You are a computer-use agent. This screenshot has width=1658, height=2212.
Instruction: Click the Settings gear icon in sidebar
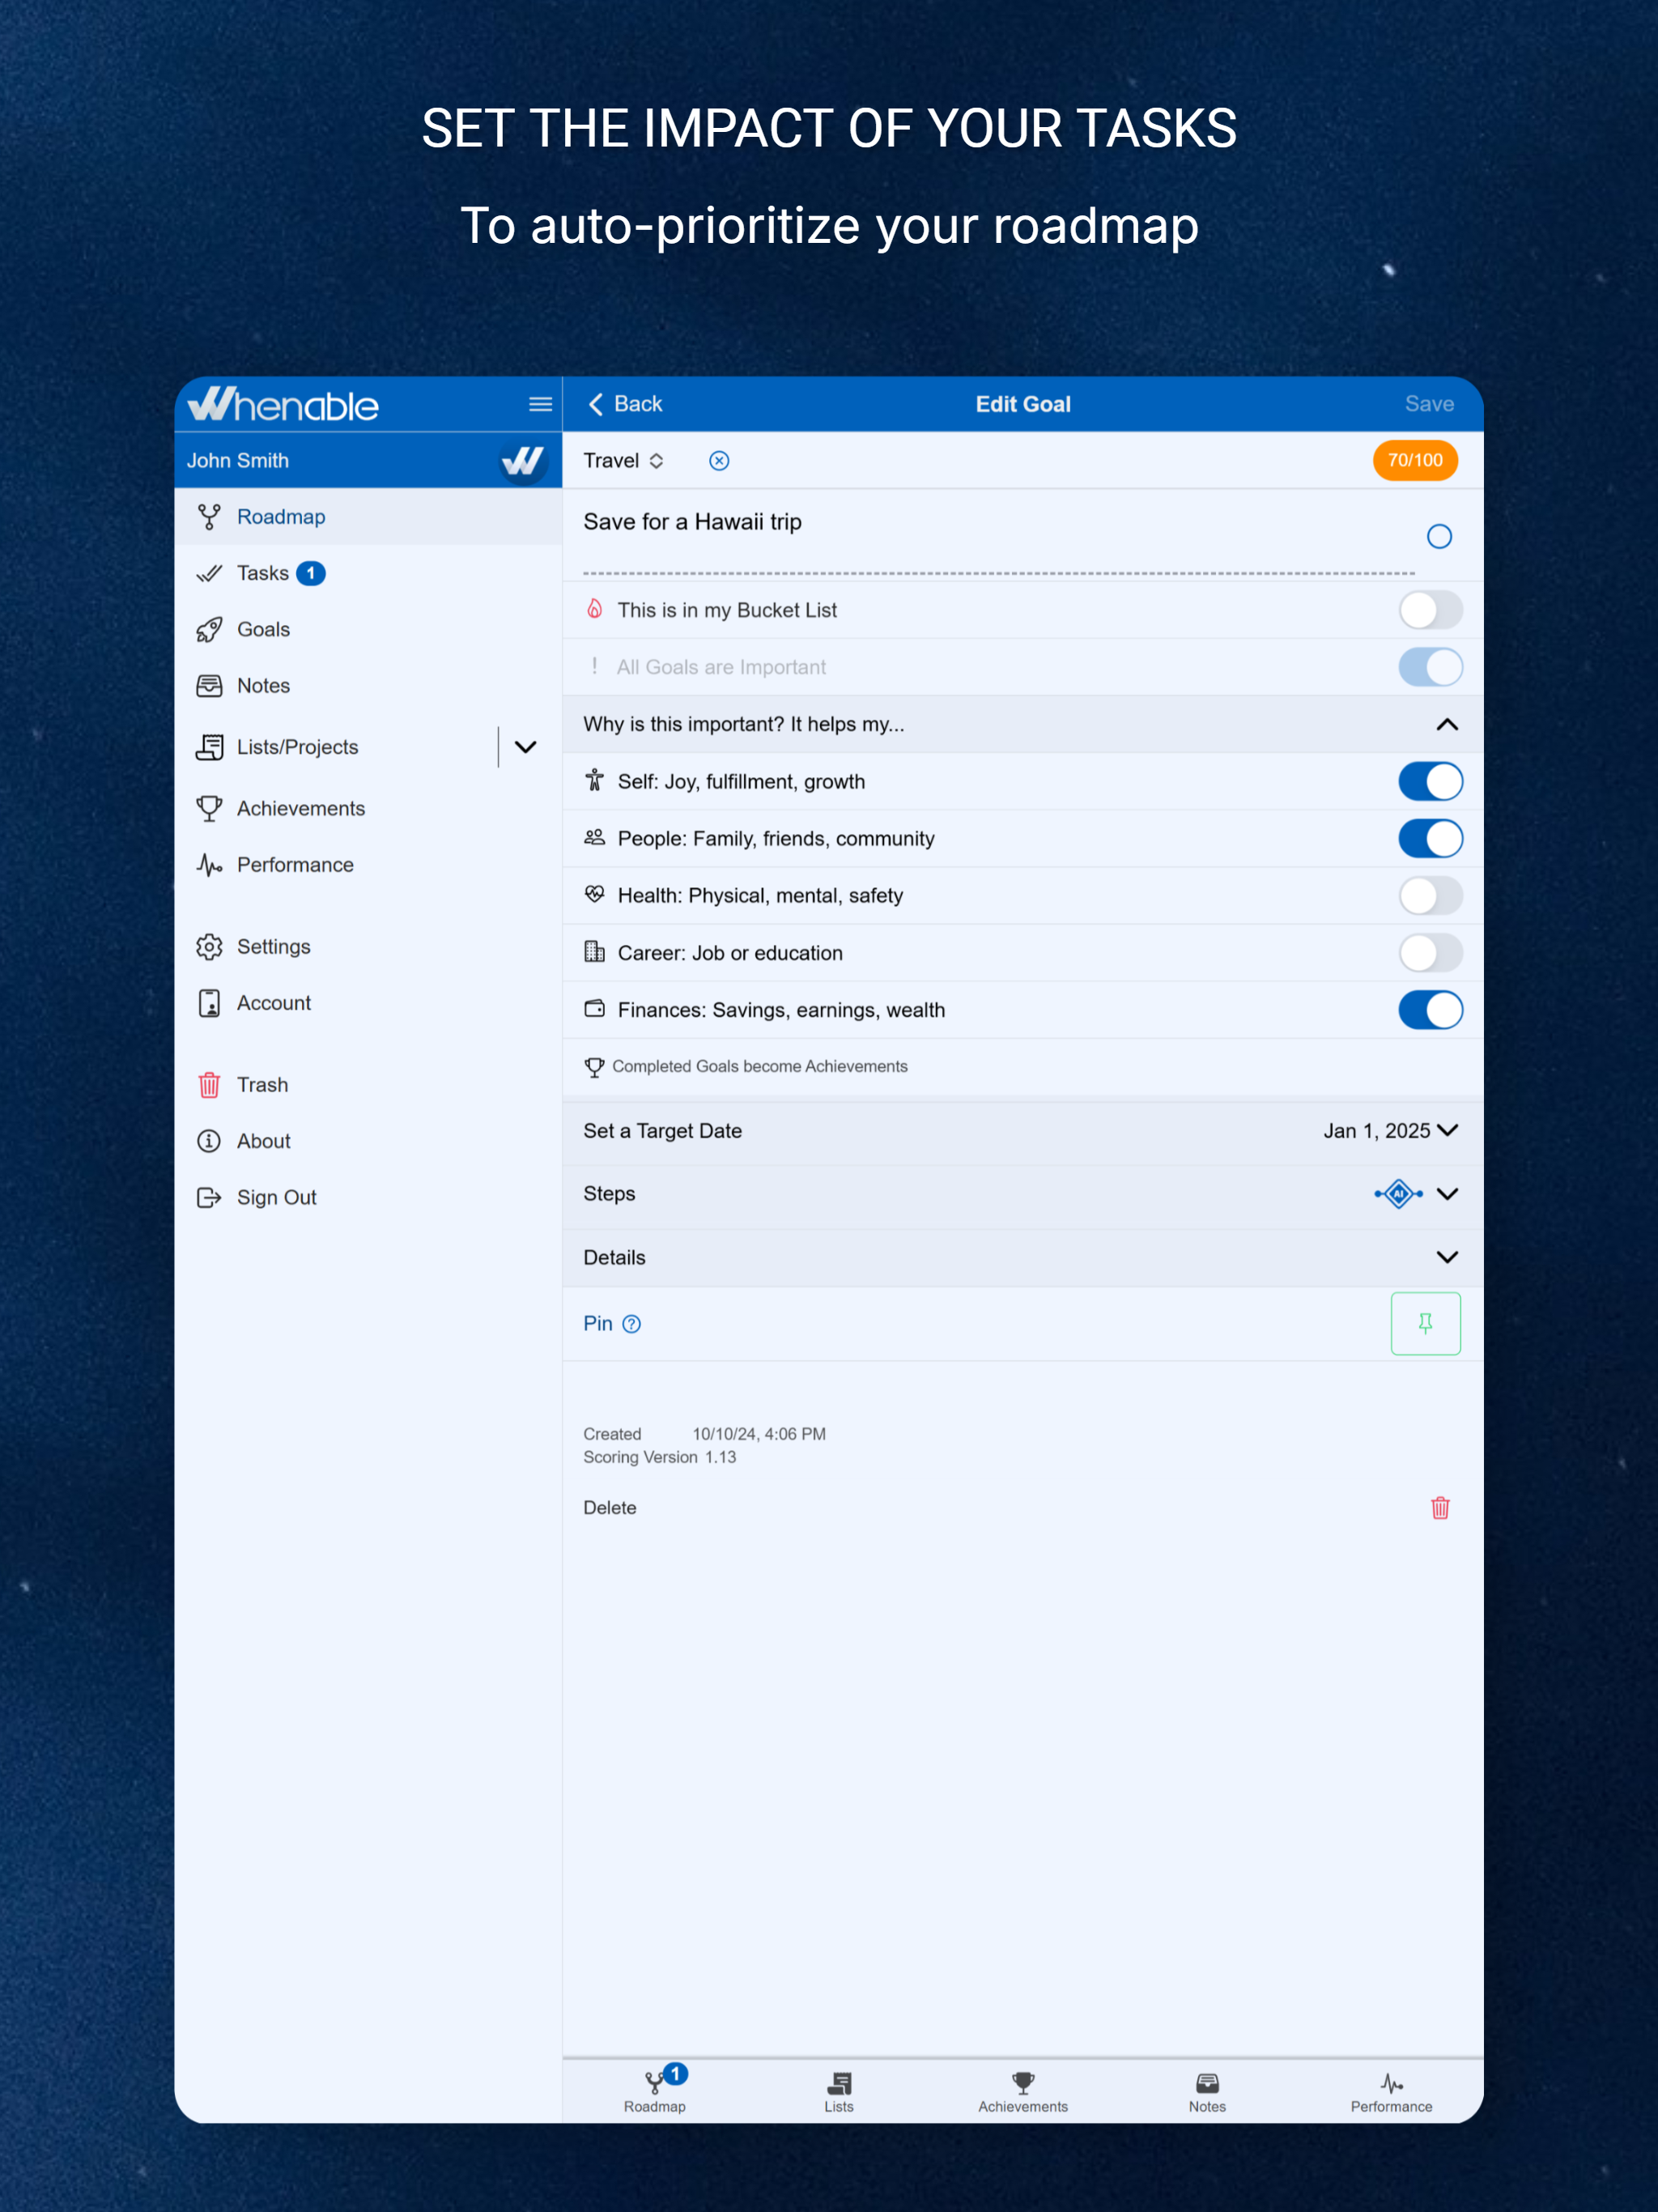(209, 947)
